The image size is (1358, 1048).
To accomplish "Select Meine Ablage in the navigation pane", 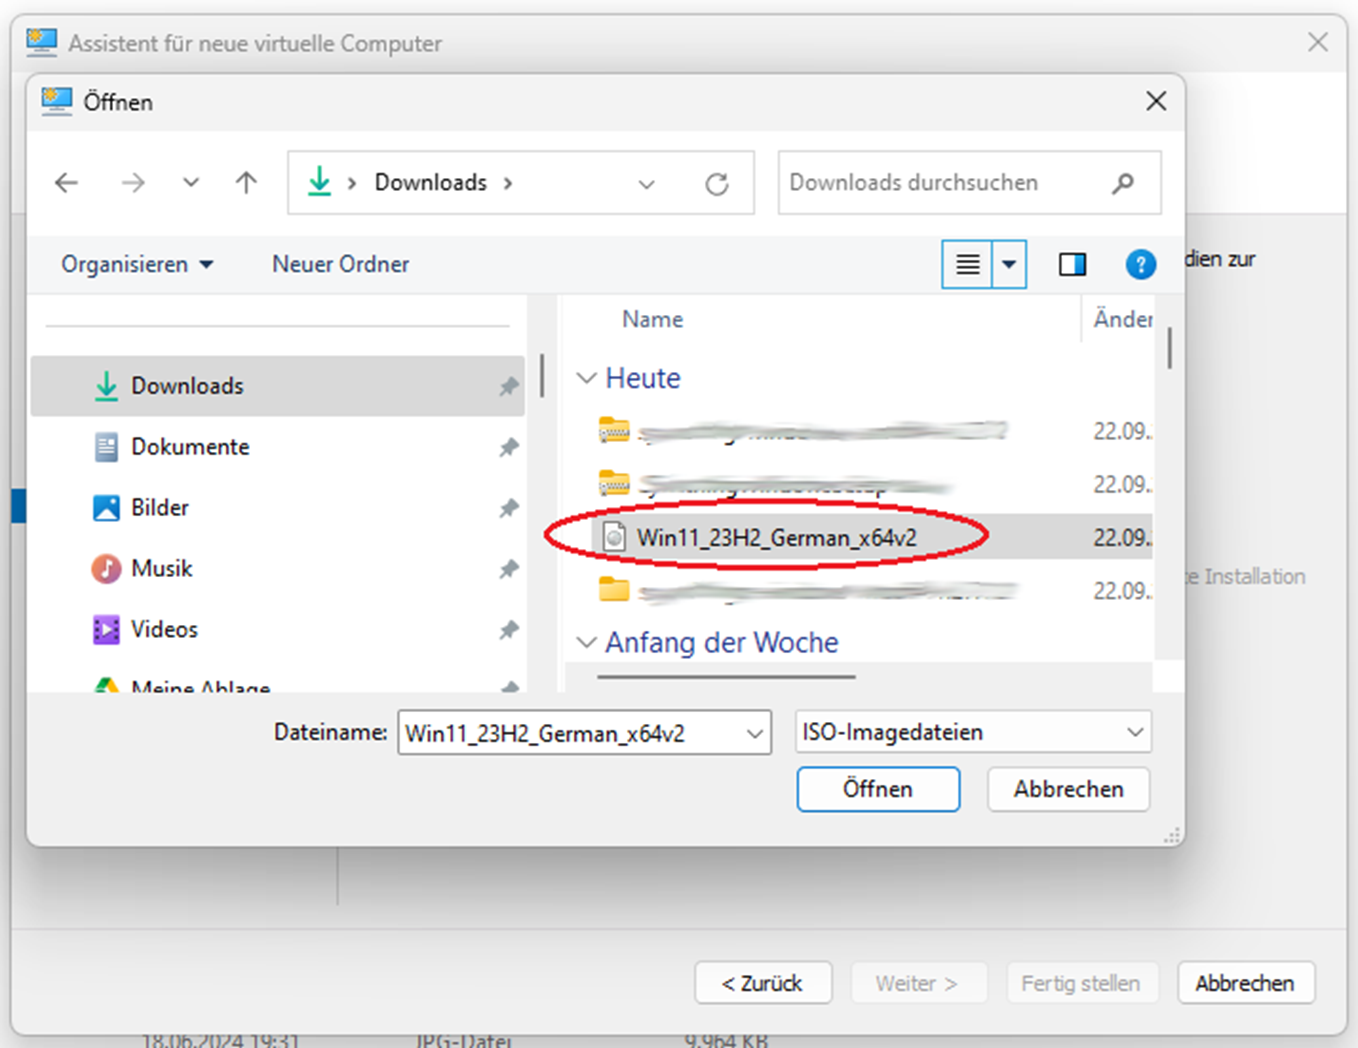I will (277, 686).
